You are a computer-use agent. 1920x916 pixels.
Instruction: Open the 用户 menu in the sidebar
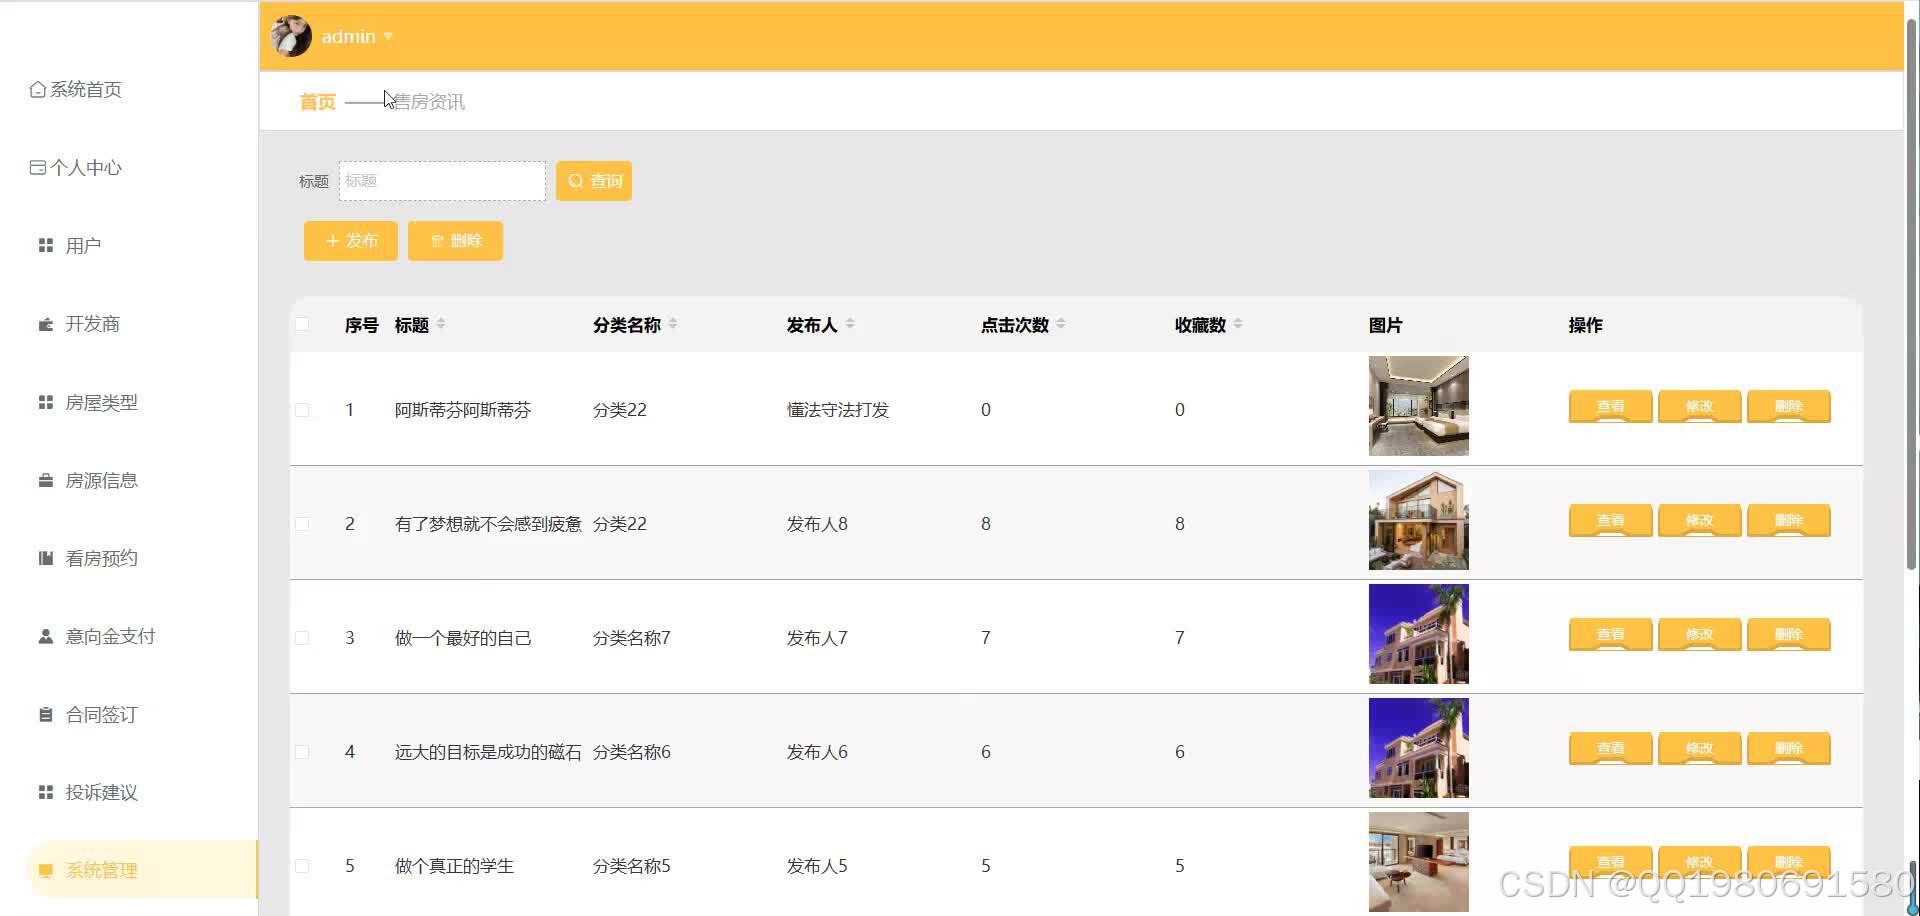tap(83, 246)
